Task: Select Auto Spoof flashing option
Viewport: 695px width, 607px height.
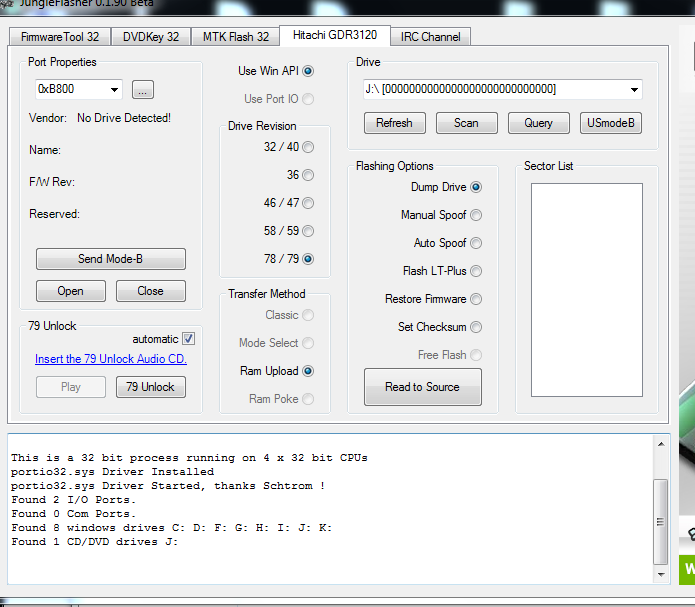Action: (476, 243)
